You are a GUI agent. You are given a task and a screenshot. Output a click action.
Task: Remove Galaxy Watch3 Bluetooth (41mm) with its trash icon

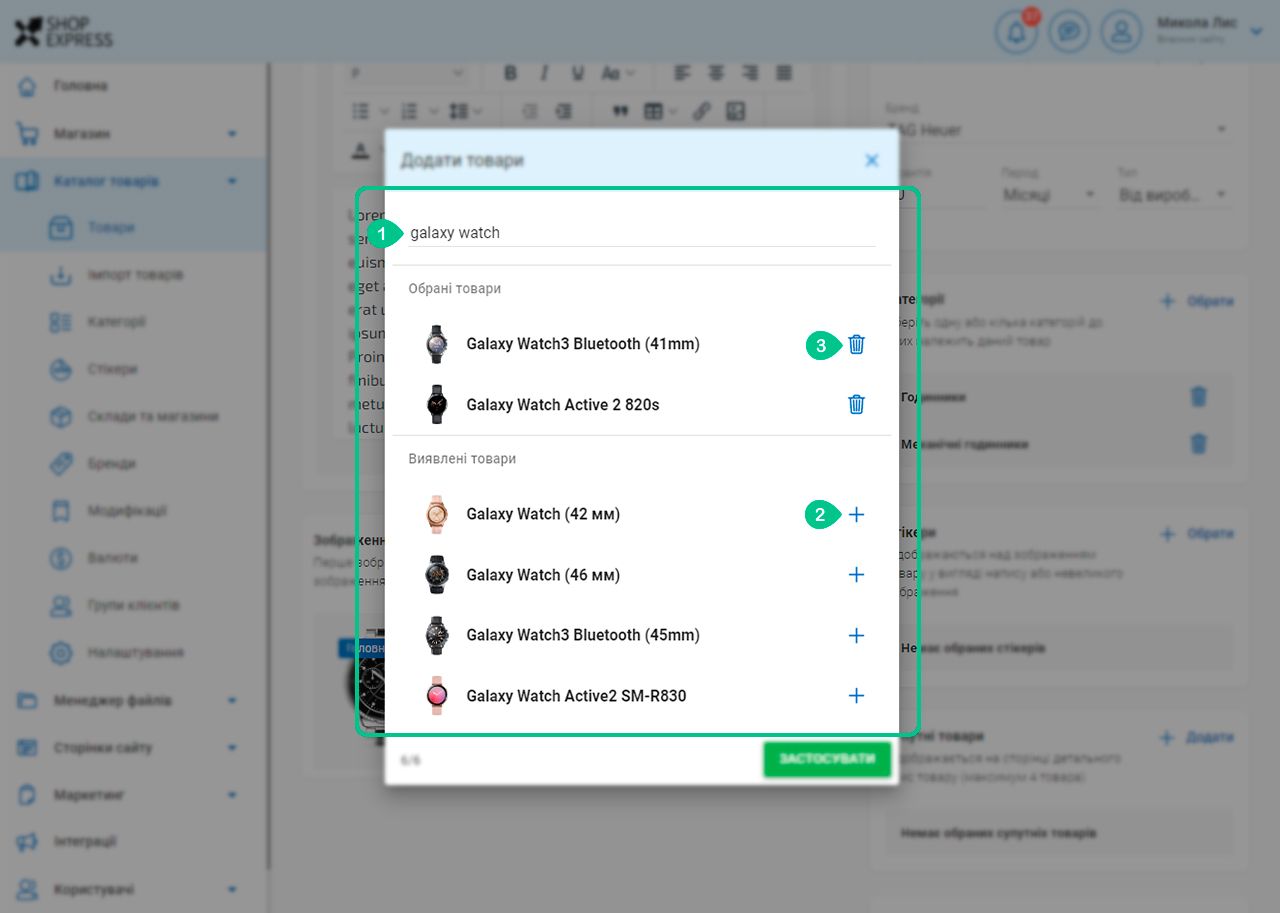pos(856,344)
